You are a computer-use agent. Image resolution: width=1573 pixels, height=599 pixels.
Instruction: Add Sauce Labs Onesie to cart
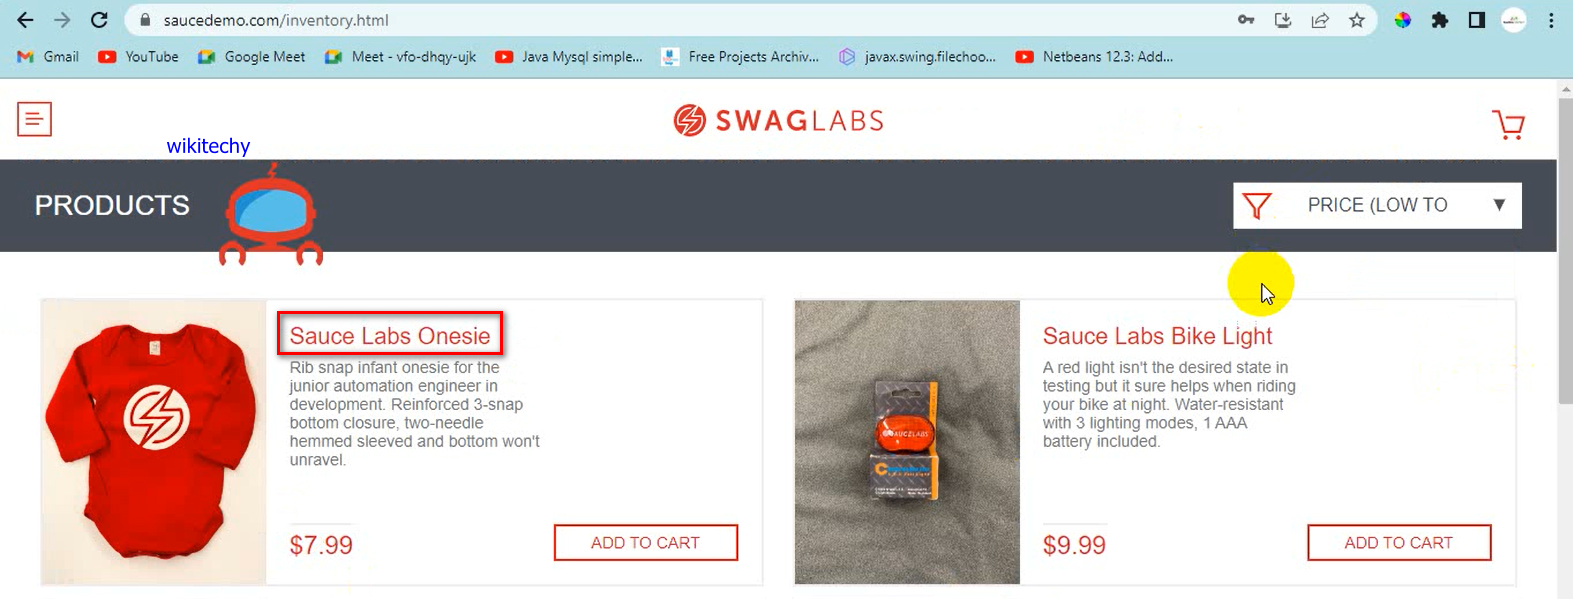(646, 543)
